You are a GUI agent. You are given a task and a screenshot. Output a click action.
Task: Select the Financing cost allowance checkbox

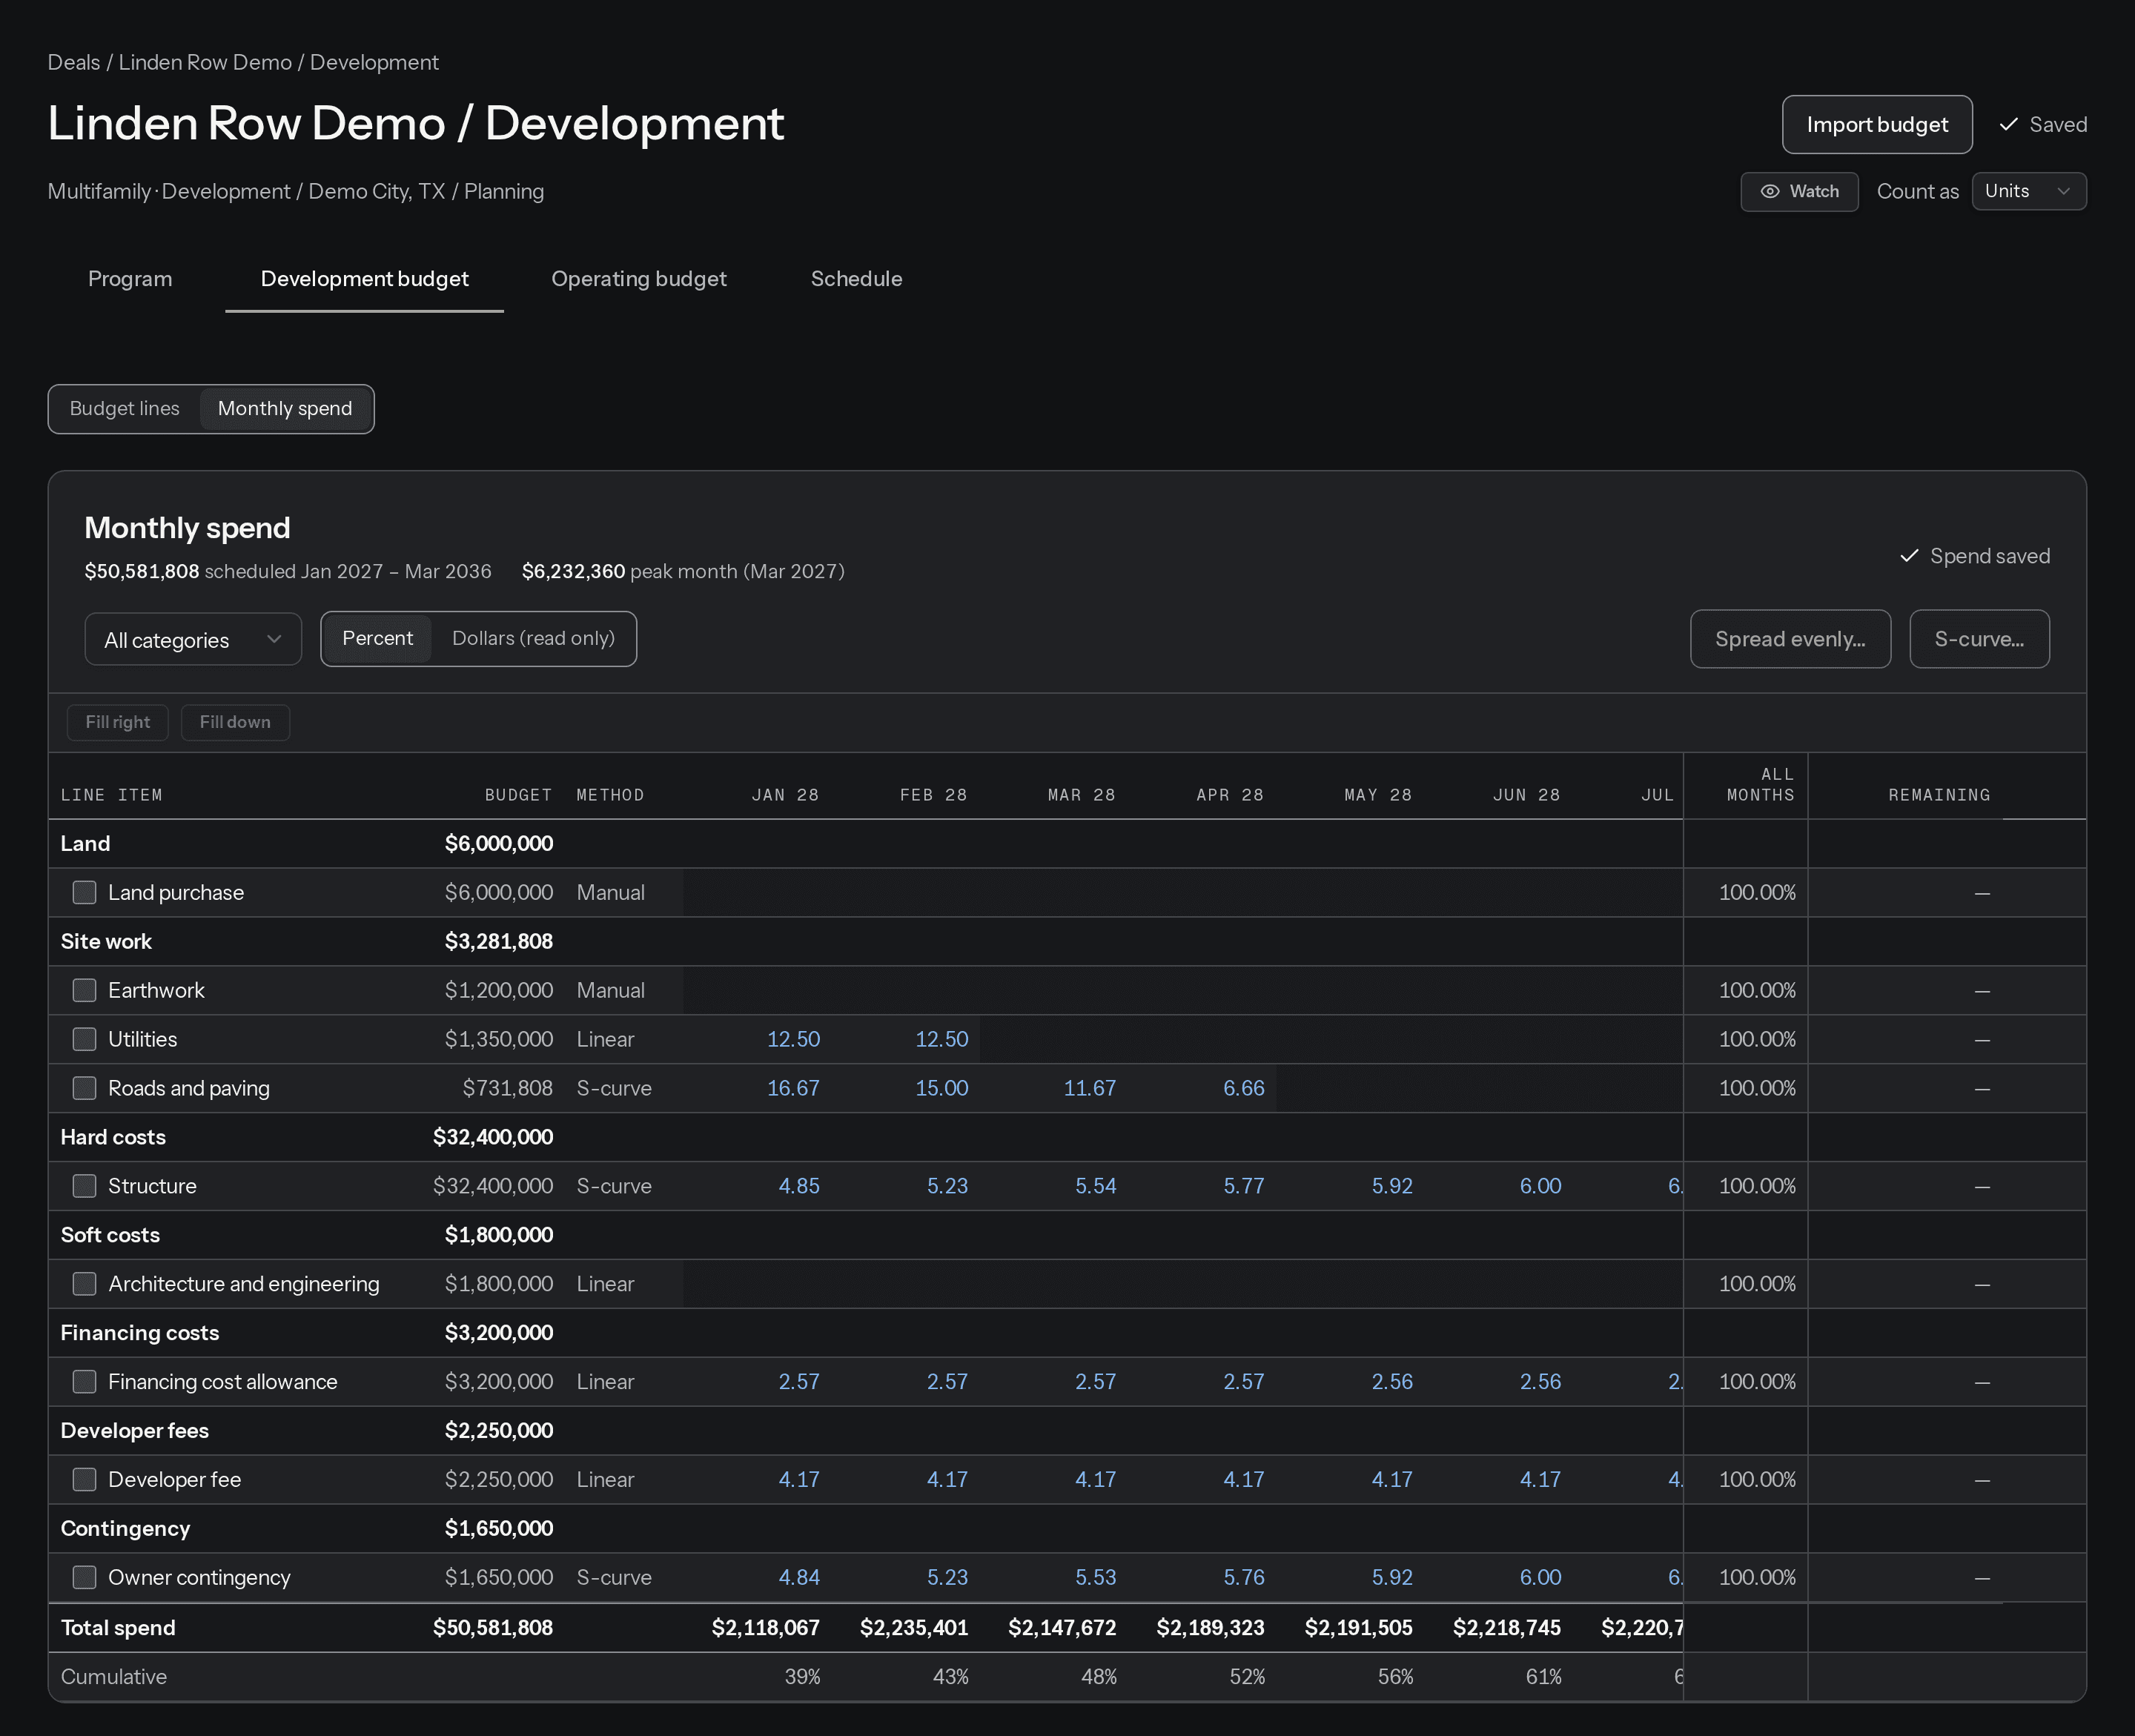(85, 1382)
